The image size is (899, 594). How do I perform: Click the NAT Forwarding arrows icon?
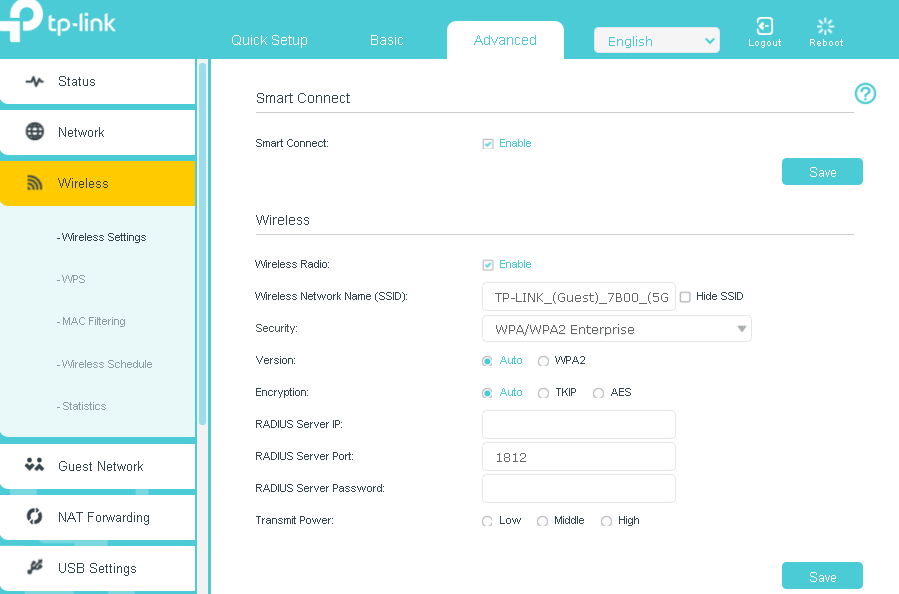pyautogui.click(x=35, y=517)
